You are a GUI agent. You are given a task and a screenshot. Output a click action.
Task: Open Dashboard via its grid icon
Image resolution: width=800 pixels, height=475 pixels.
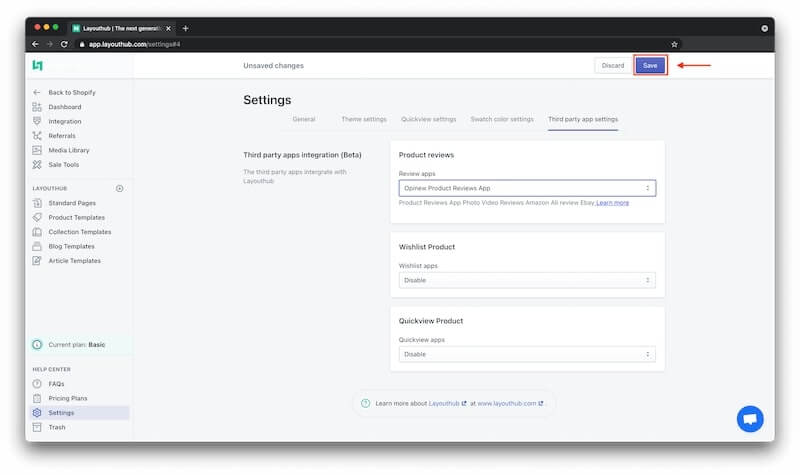pyautogui.click(x=37, y=107)
